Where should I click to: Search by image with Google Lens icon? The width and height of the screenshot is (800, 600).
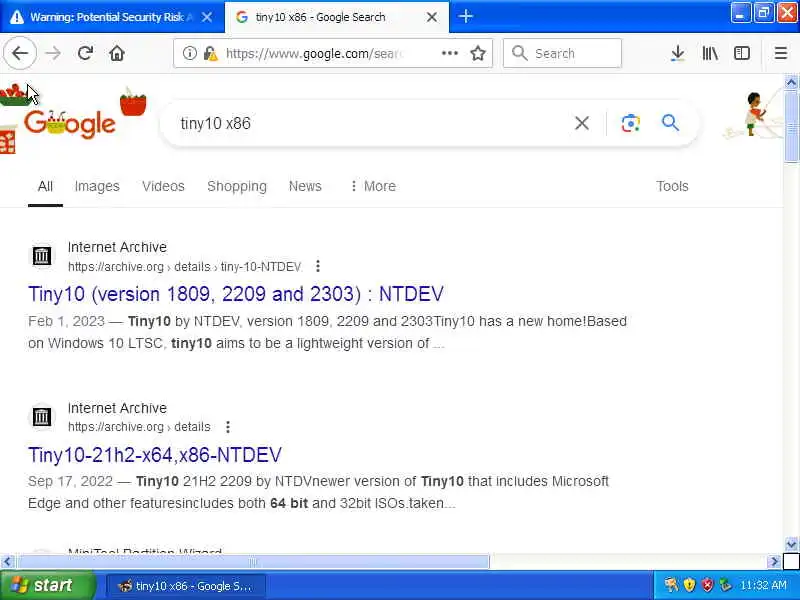tap(631, 123)
